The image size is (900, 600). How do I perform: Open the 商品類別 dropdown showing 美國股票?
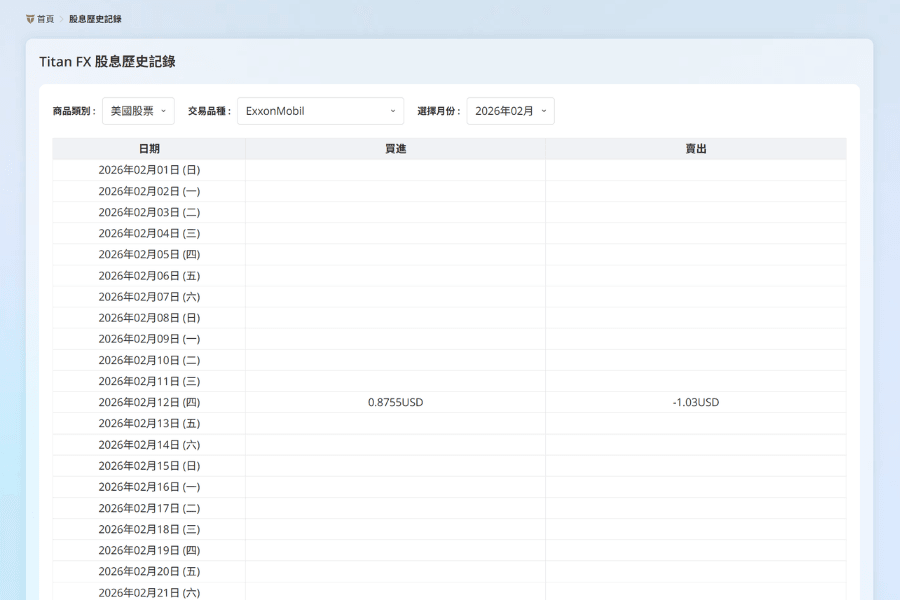click(x=138, y=111)
